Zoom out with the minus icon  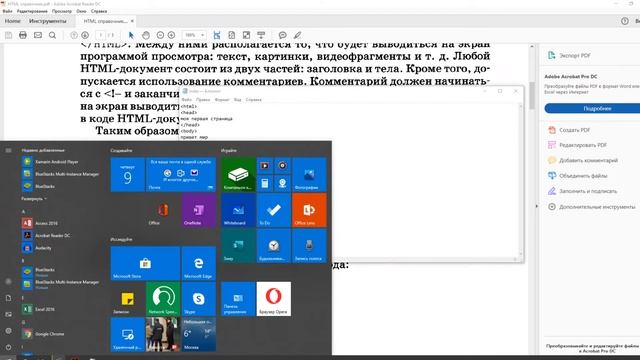(x=160, y=35)
